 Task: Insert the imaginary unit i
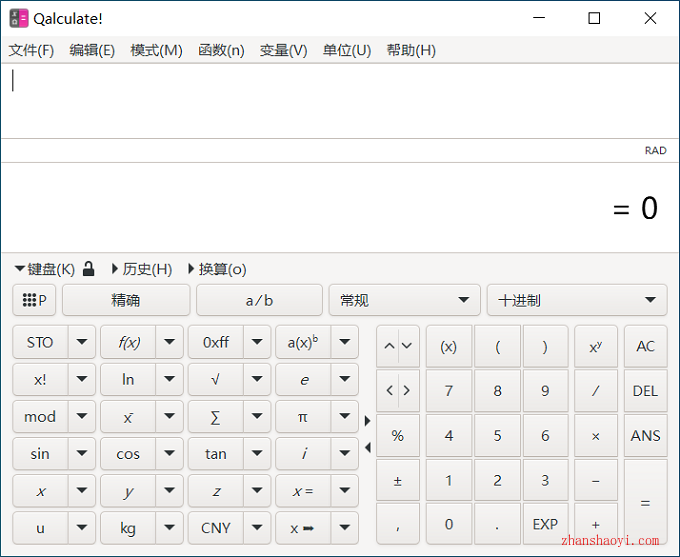click(303, 454)
